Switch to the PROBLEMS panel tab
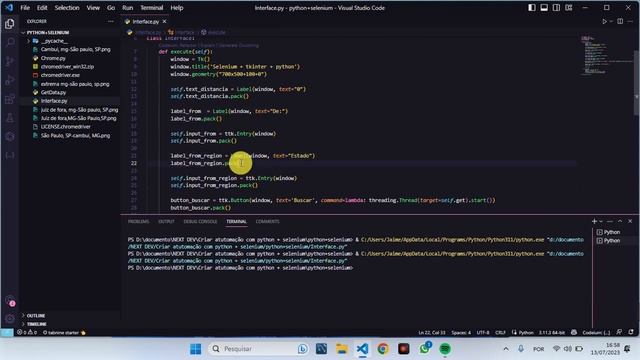Image resolution: width=640 pixels, height=360 pixels. pos(138,222)
